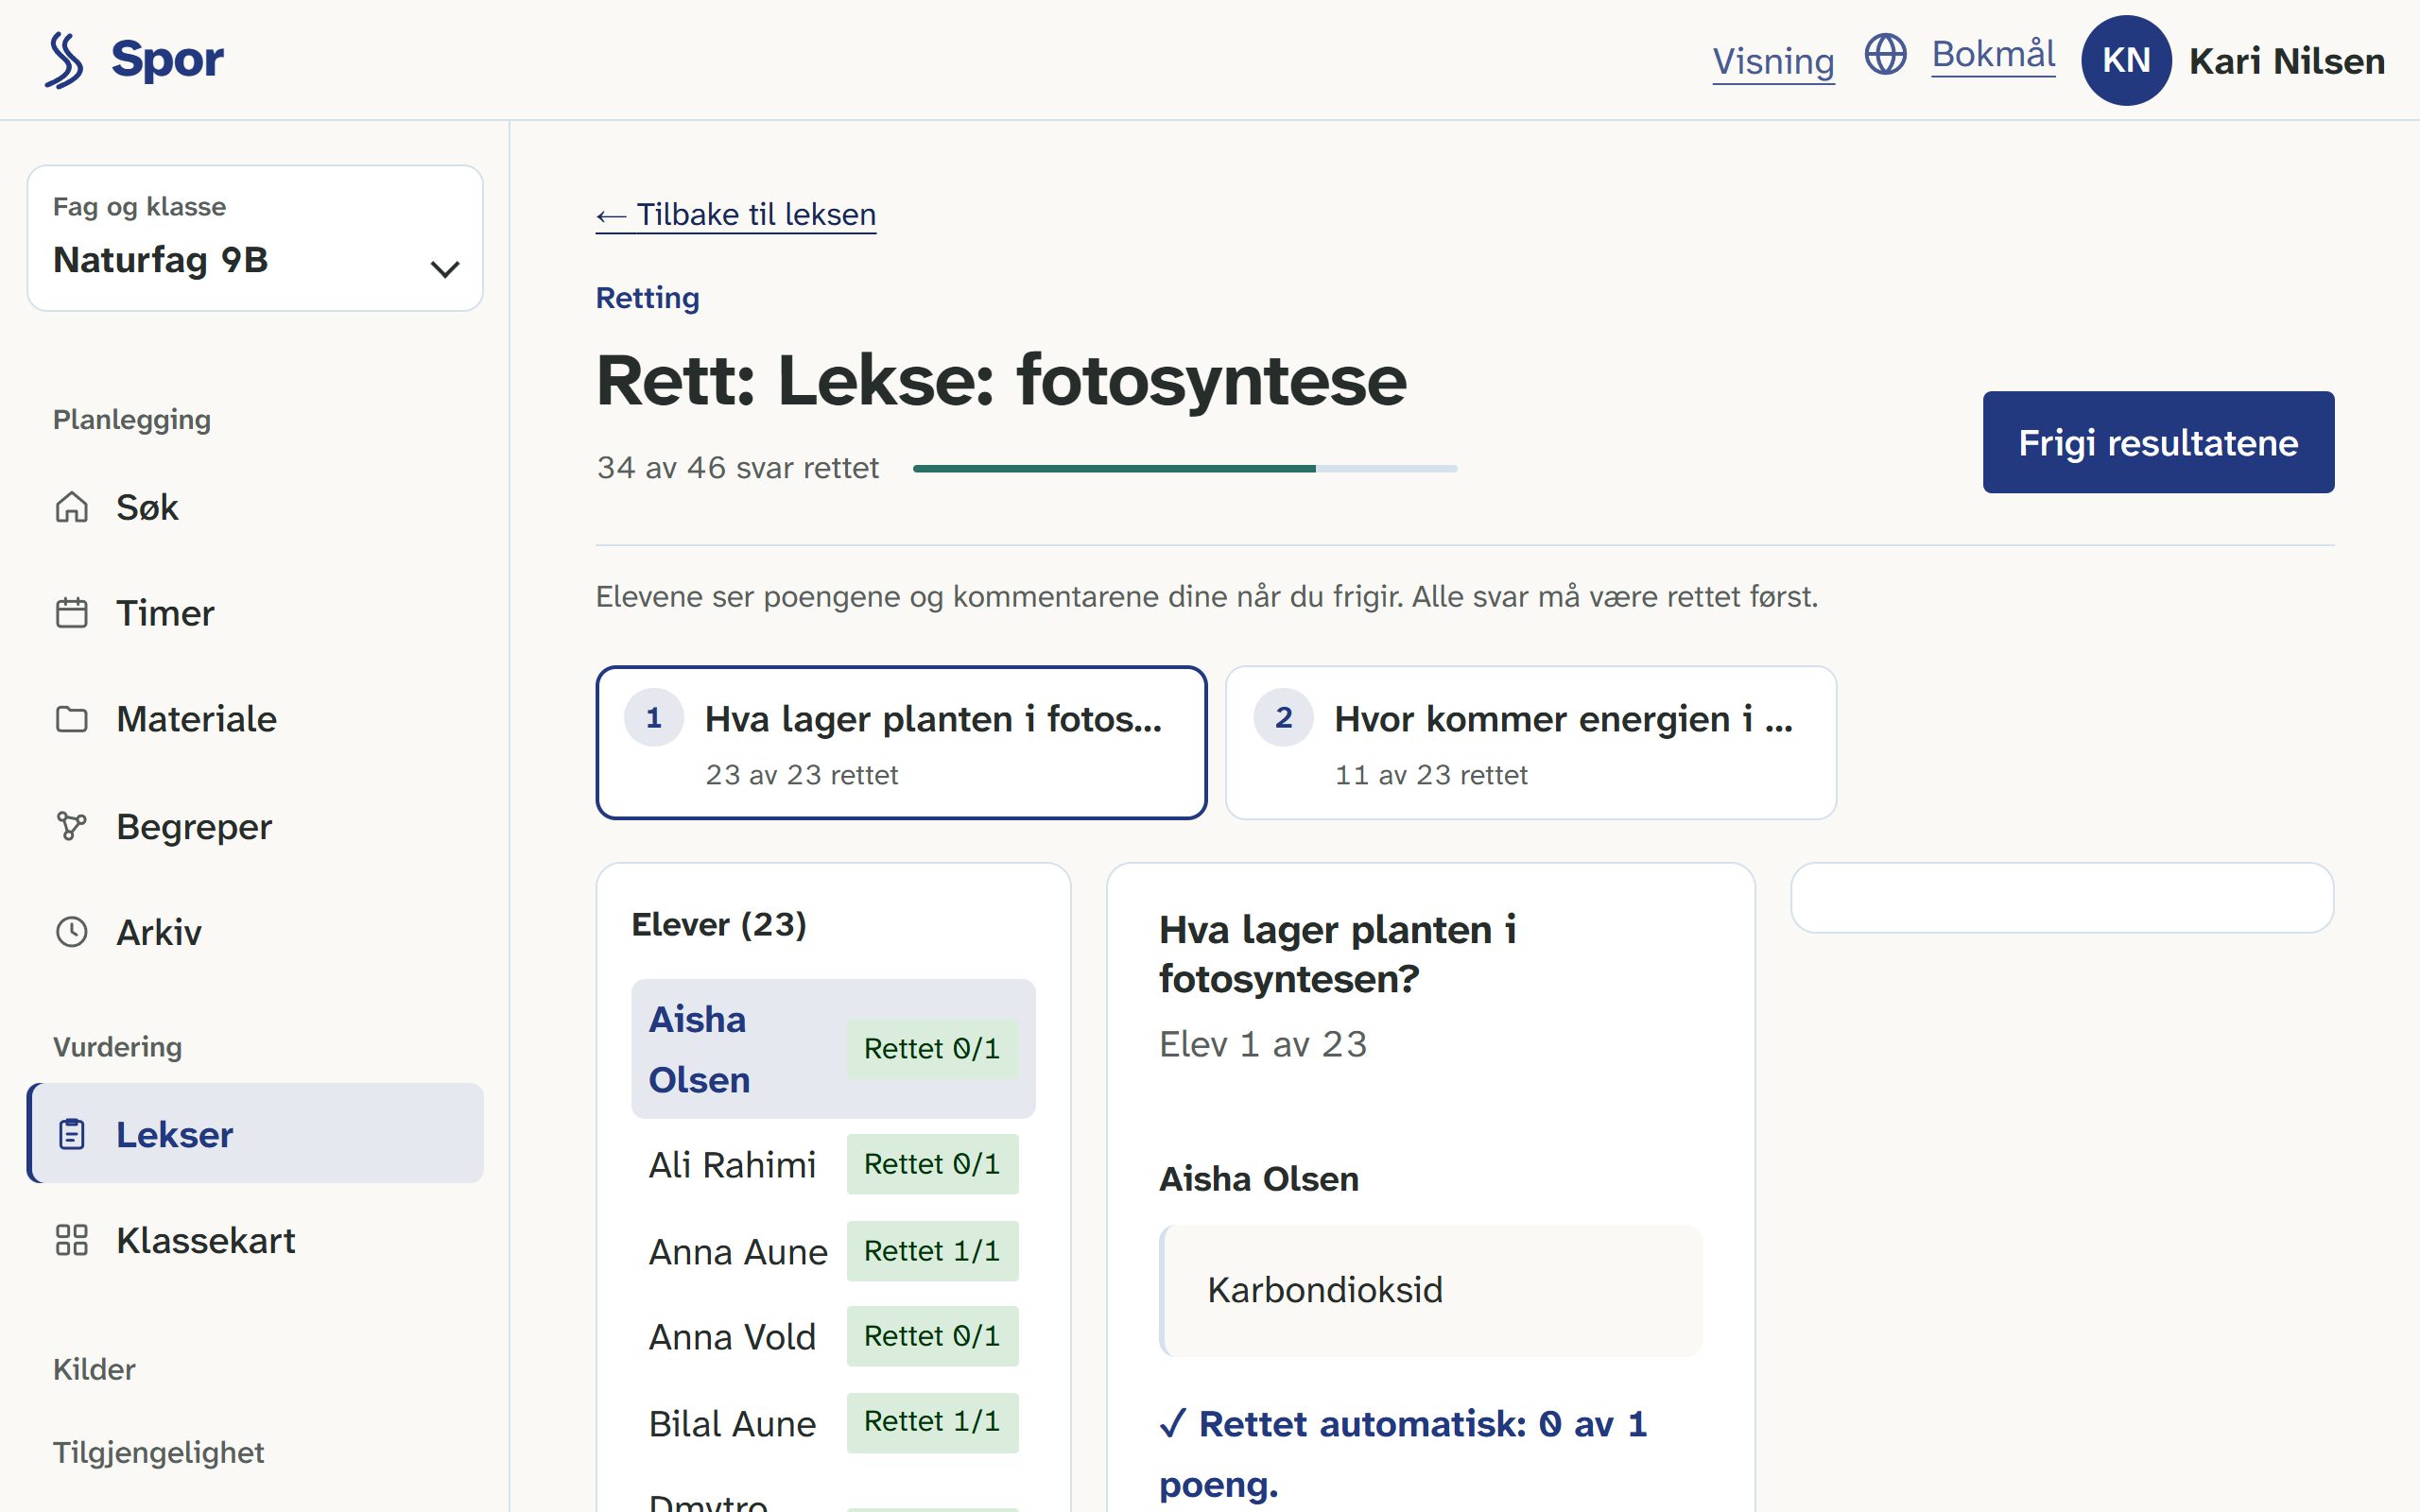Open the Visning link
The image size is (2420, 1512).
pyautogui.click(x=1773, y=61)
